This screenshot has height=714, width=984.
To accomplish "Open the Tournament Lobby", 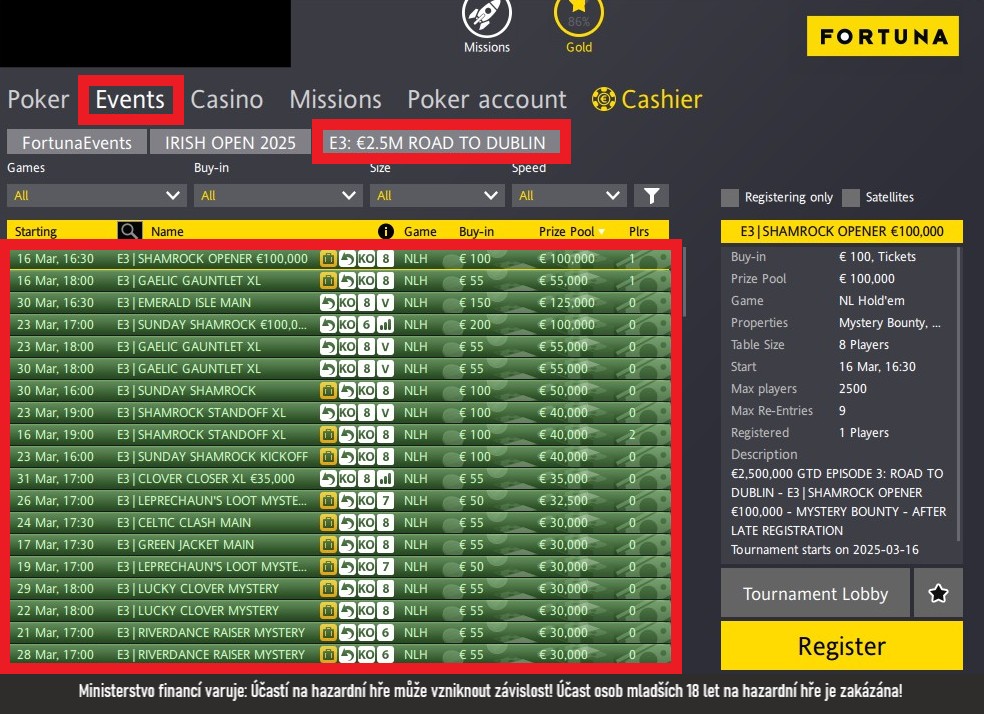I will point(815,593).
